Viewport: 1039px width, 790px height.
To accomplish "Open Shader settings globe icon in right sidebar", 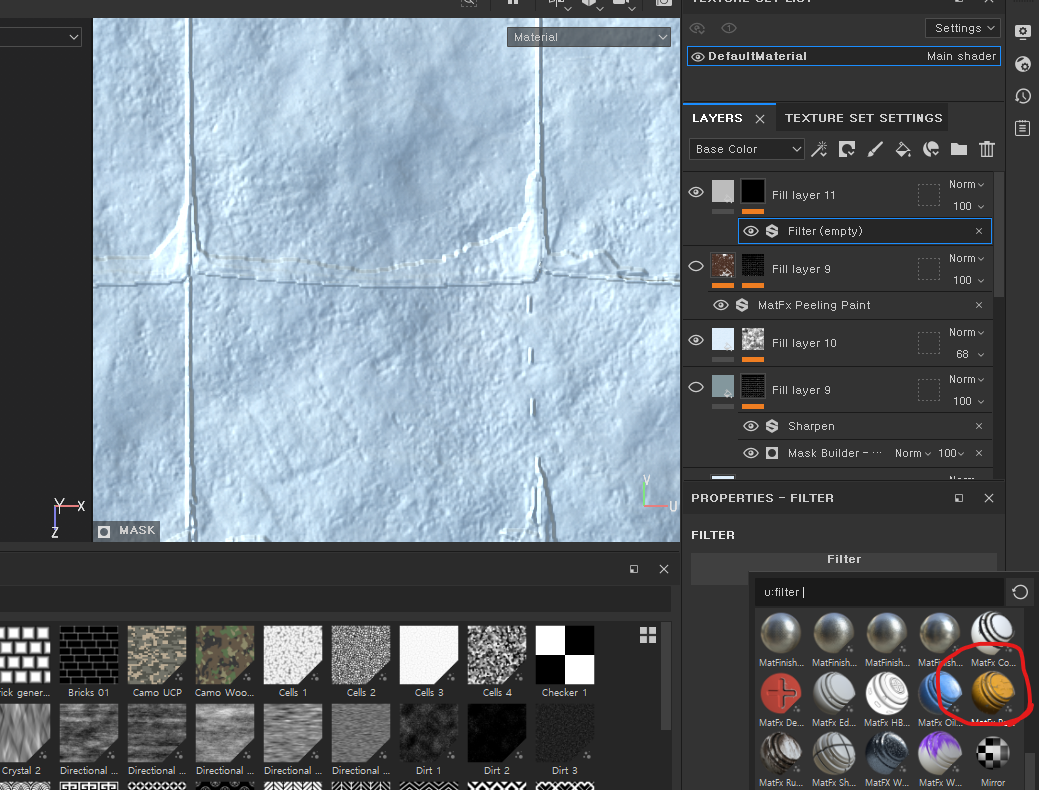I will (1022, 64).
